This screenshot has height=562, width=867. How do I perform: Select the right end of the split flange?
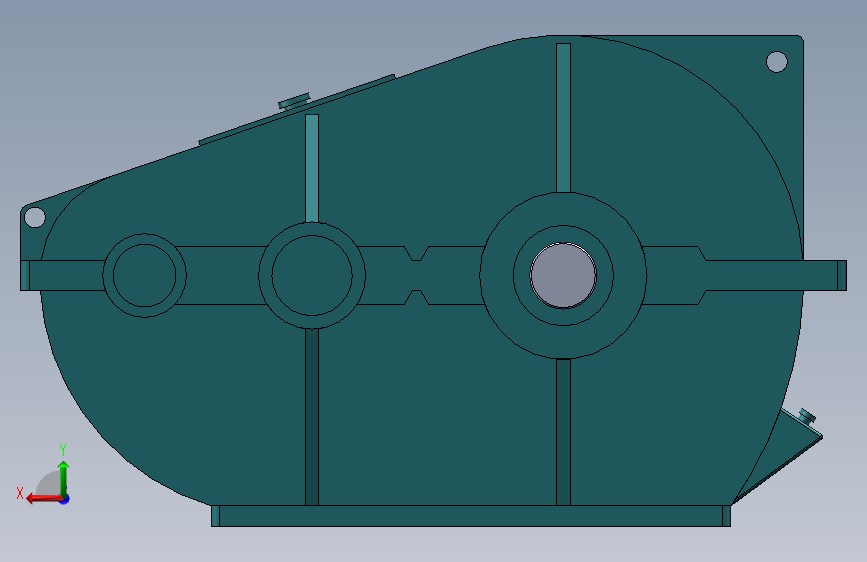(842, 275)
